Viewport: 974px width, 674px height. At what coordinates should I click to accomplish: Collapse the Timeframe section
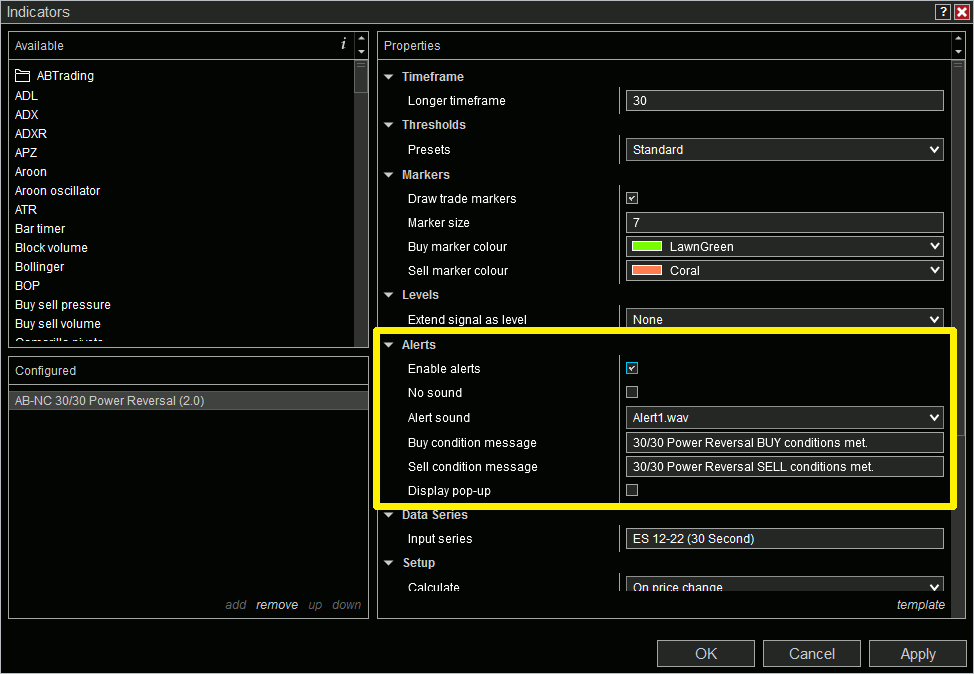point(388,76)
